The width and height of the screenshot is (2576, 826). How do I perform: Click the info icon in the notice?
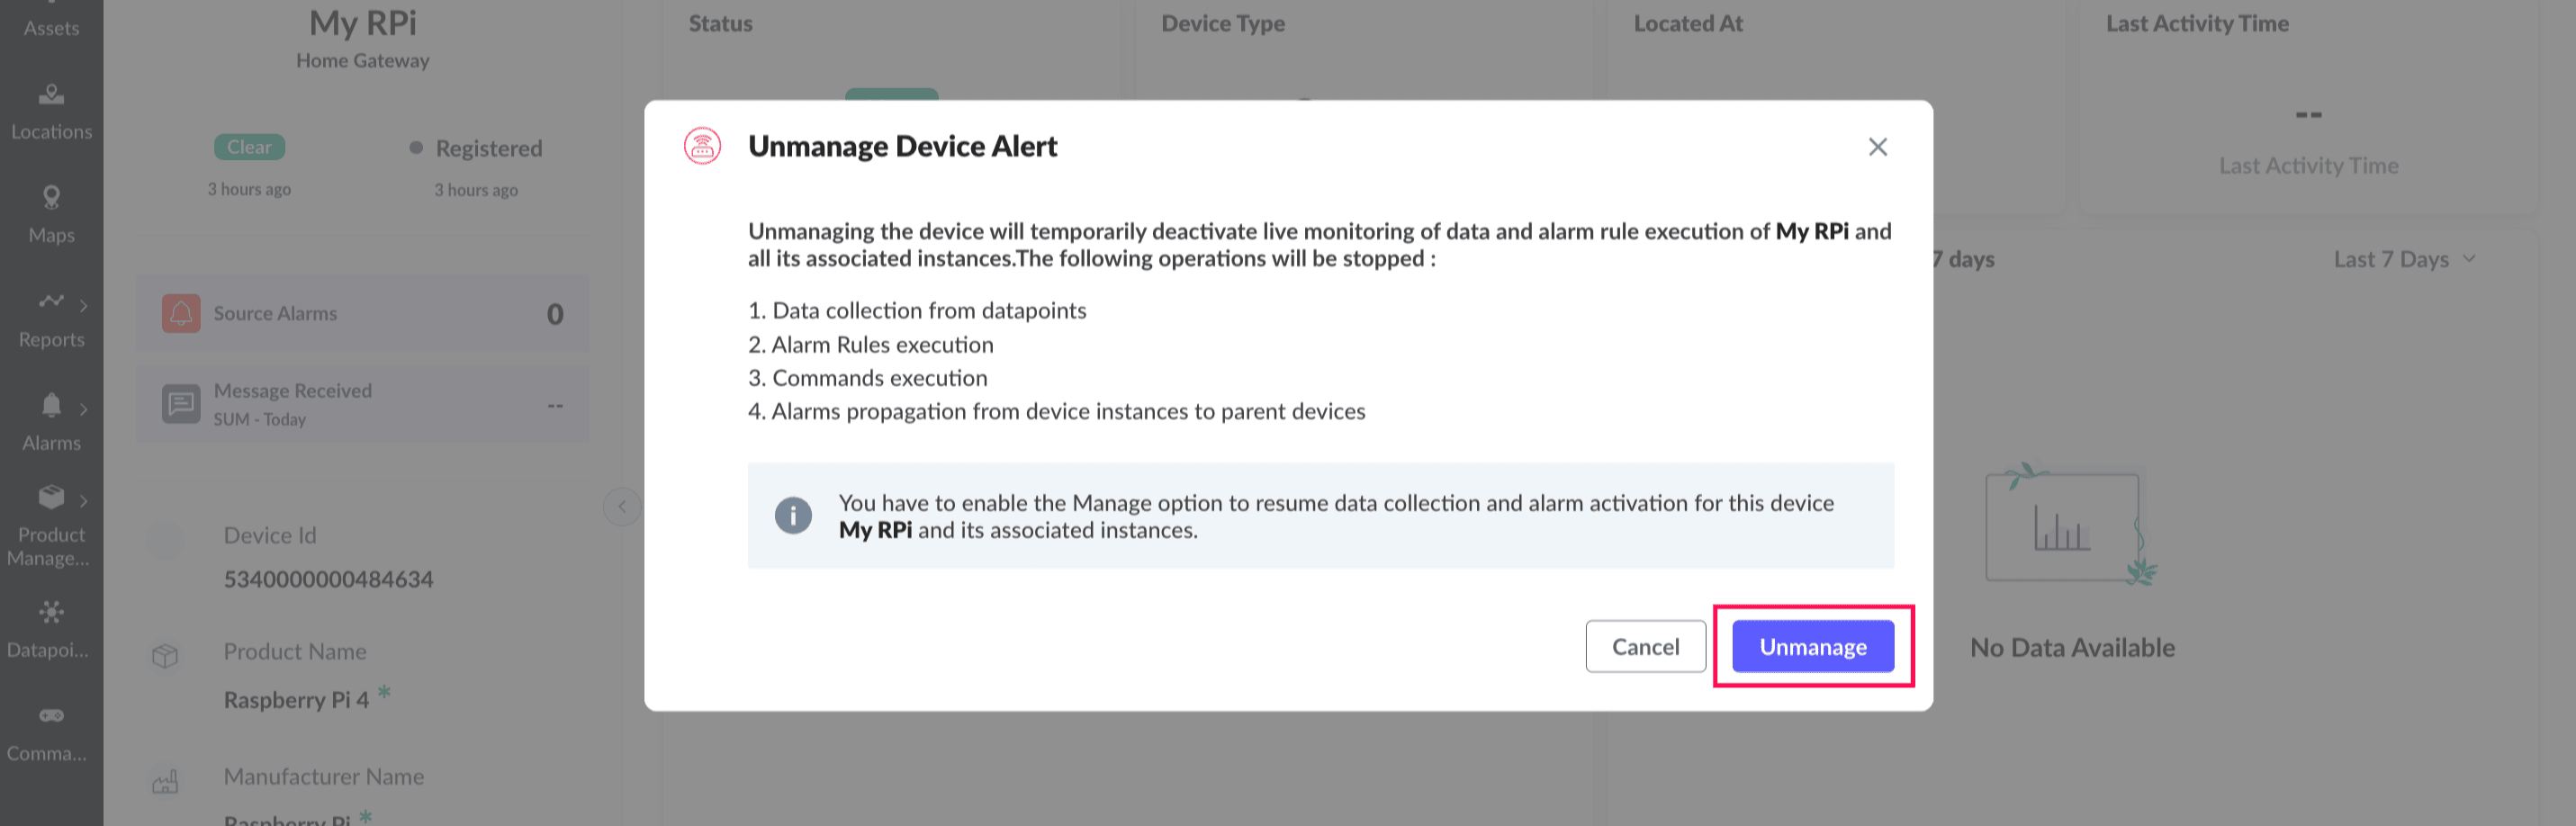793,516
